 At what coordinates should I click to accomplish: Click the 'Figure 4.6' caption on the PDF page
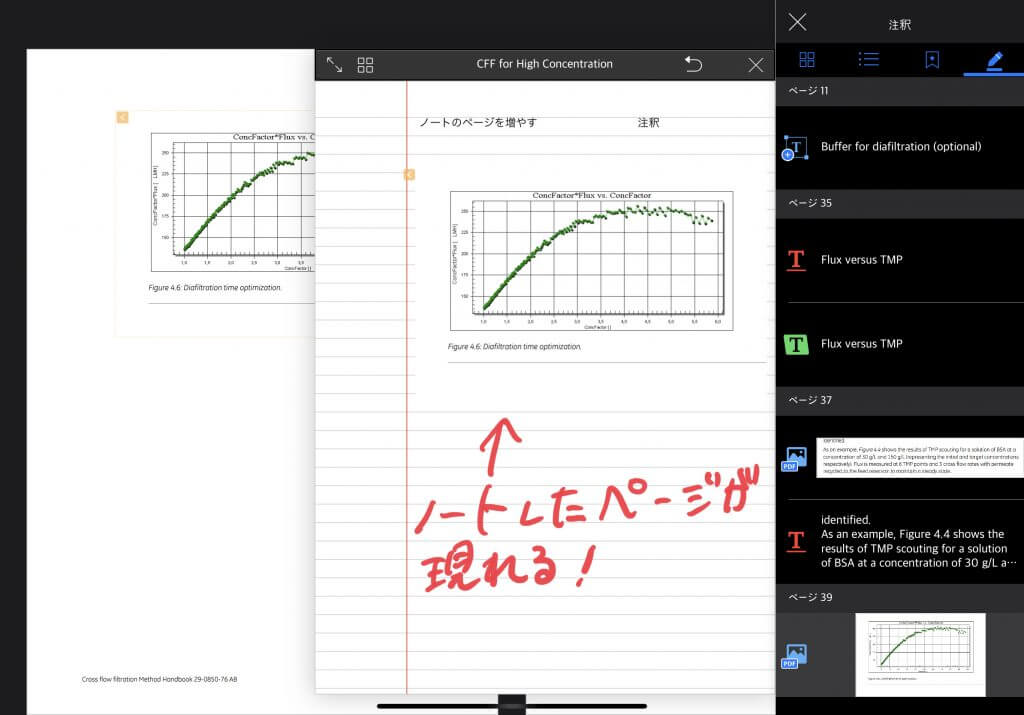214,288
